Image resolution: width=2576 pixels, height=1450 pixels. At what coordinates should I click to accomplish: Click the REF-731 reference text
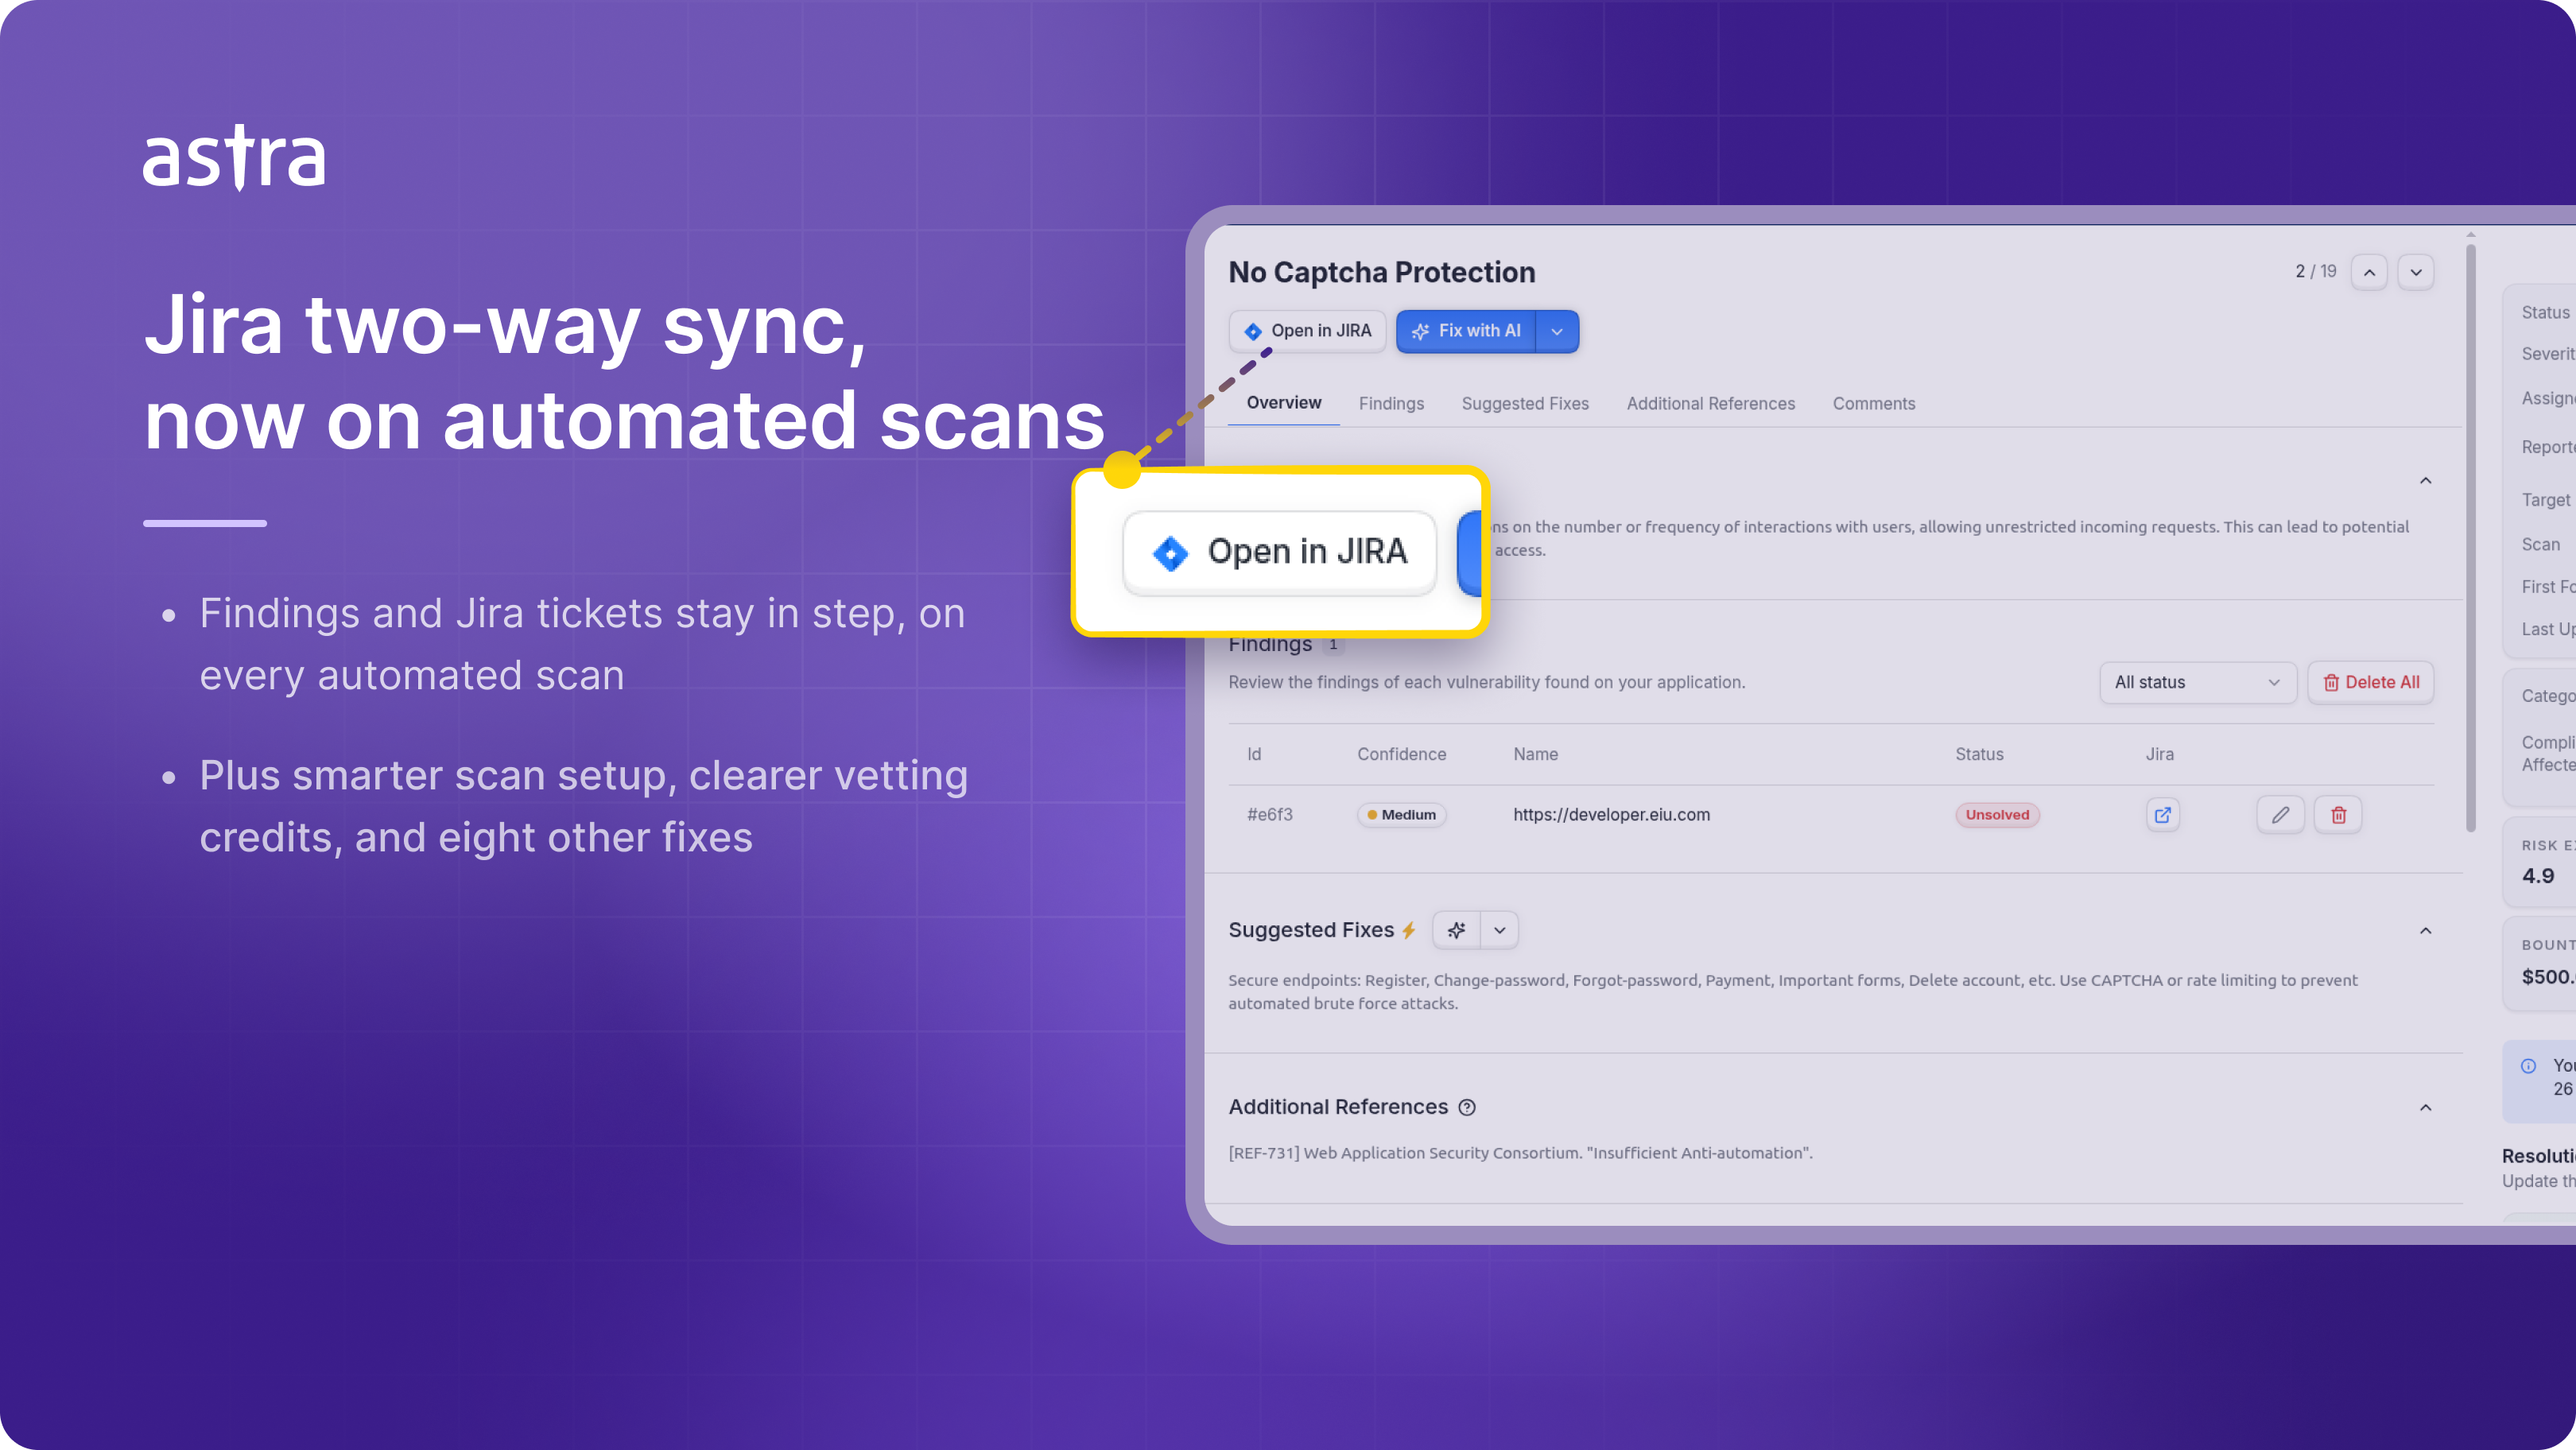point(1520,1153)
